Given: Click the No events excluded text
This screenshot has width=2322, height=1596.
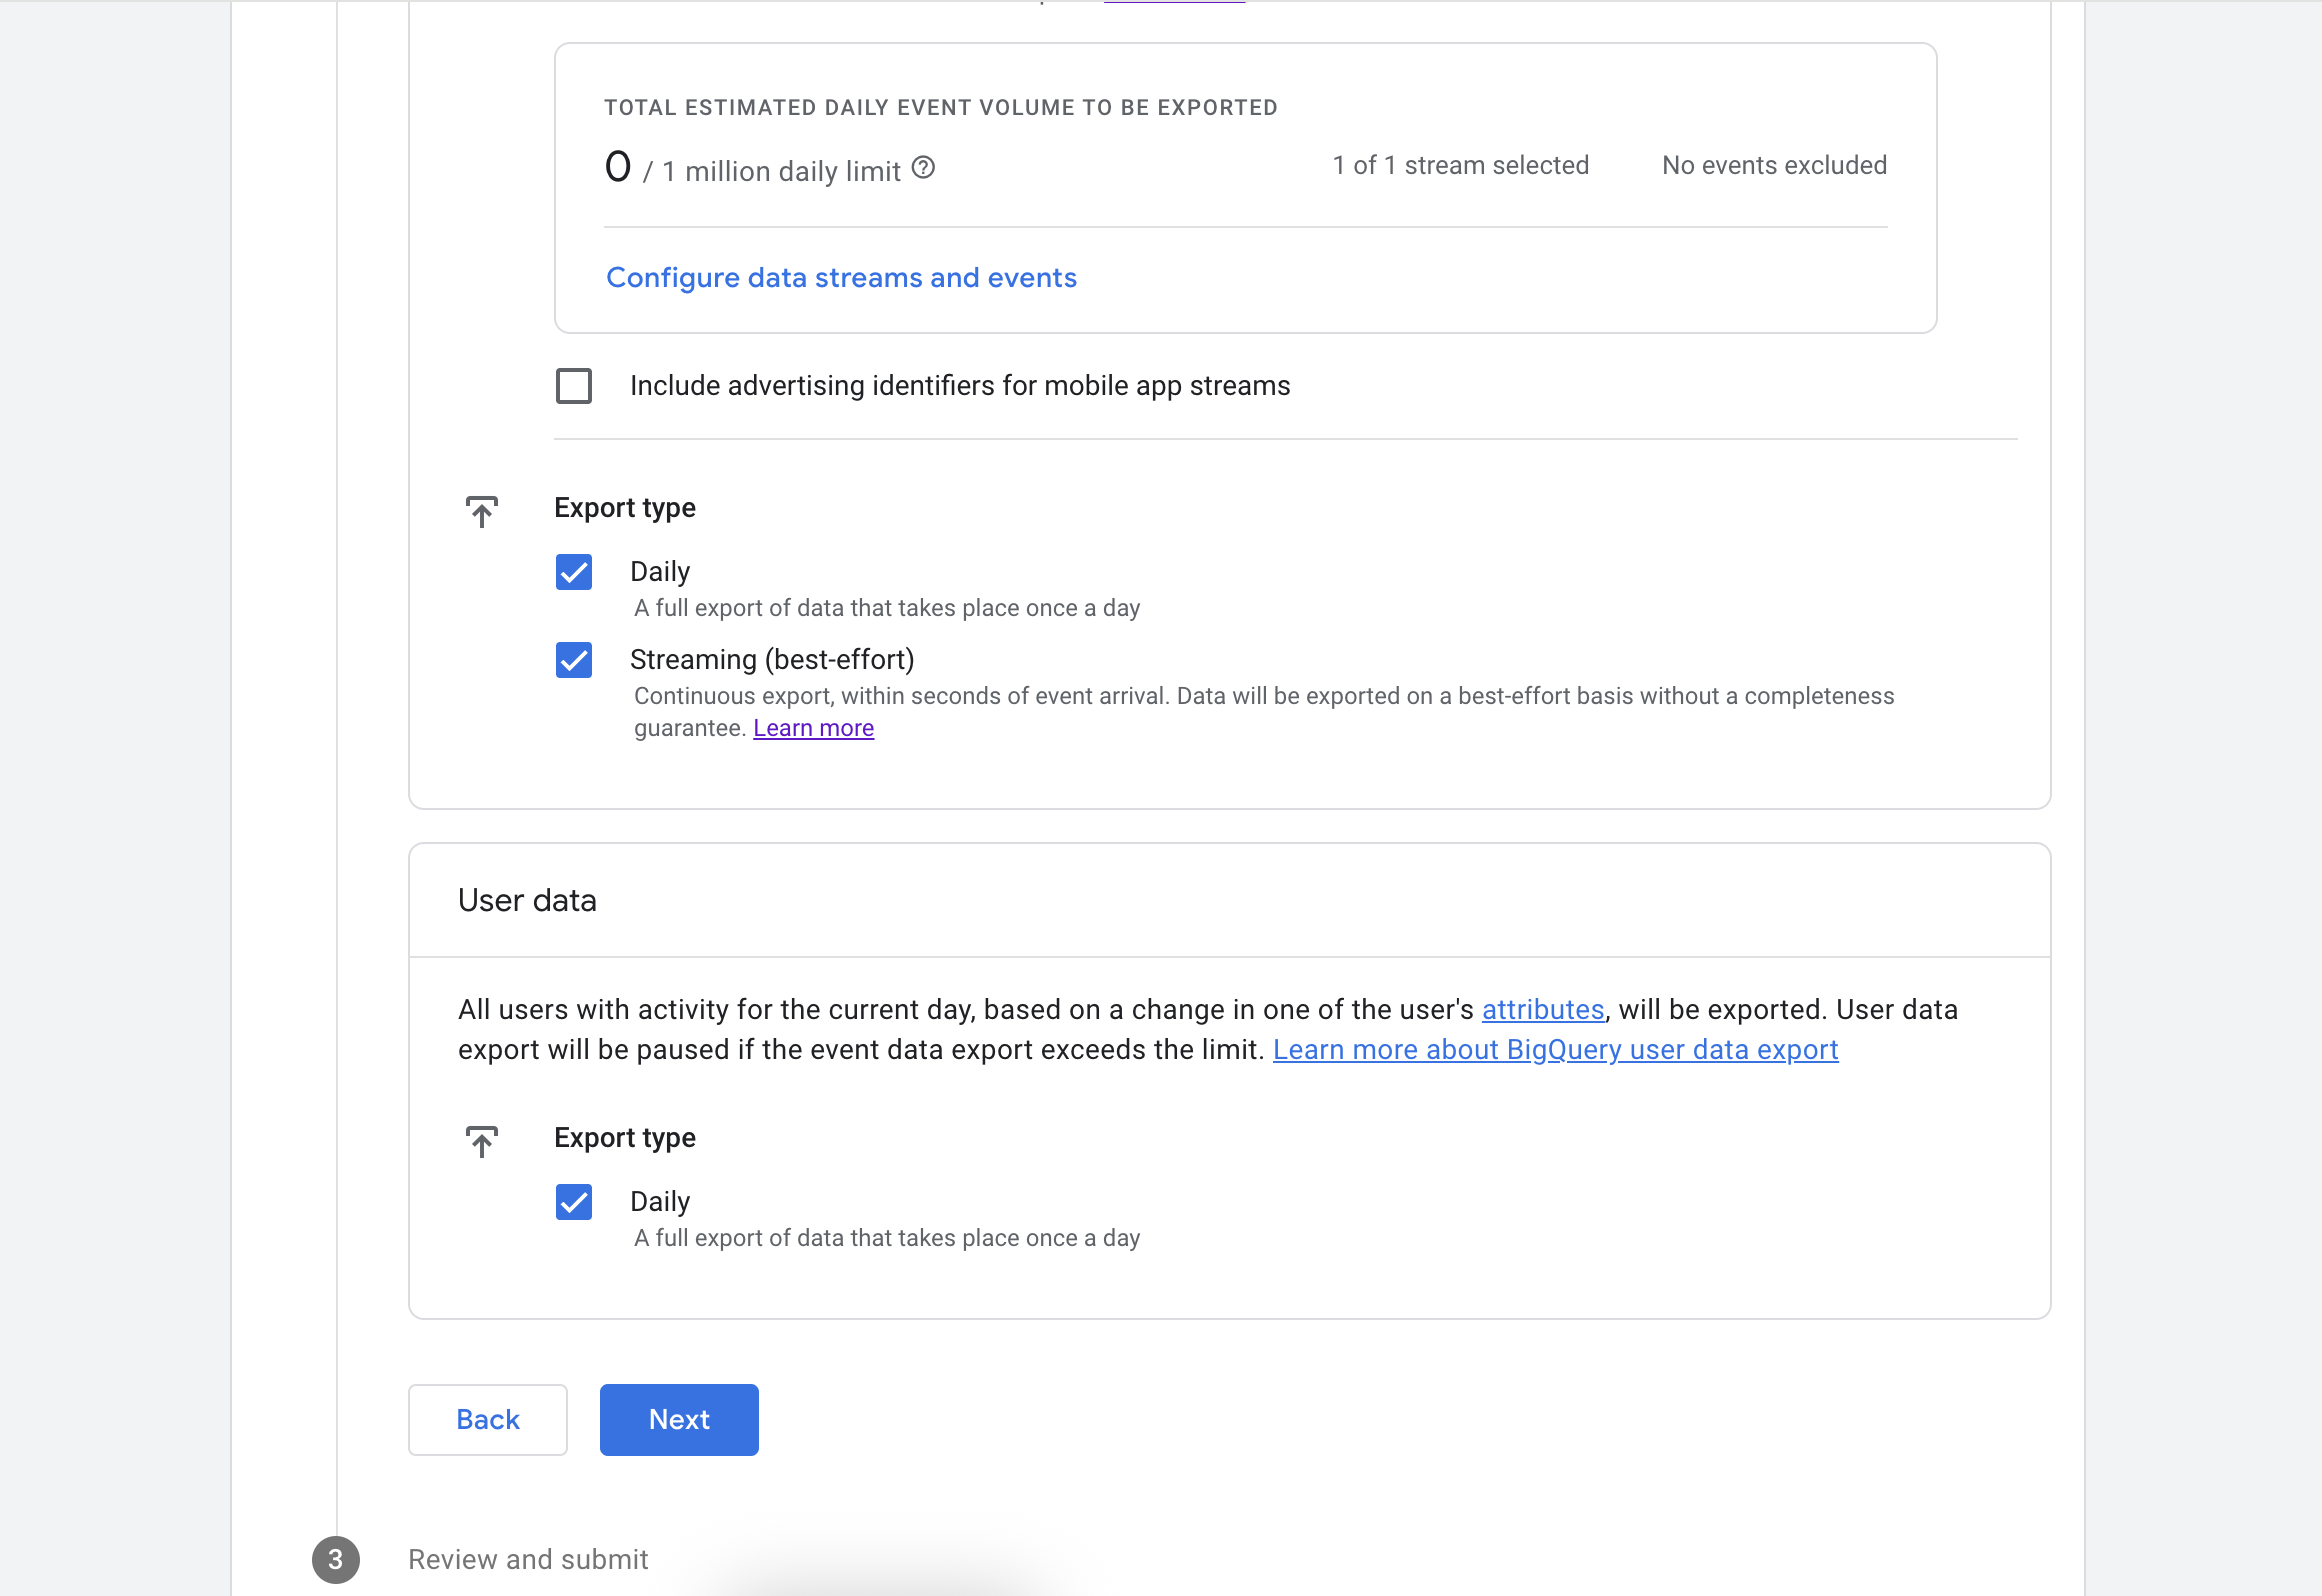Looking at the screenshot, I should coord(1774,165).
